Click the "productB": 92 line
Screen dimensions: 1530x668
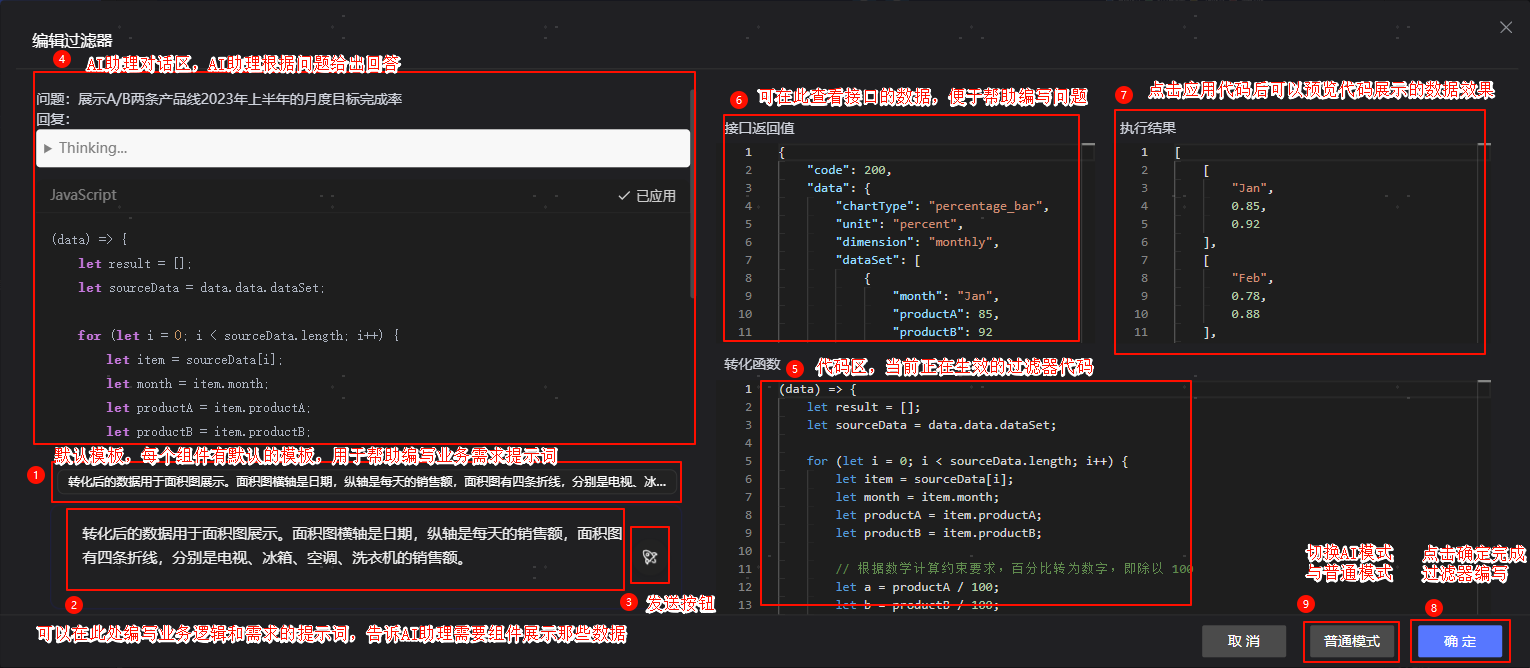pyautogui.click(x=942, y=332)
